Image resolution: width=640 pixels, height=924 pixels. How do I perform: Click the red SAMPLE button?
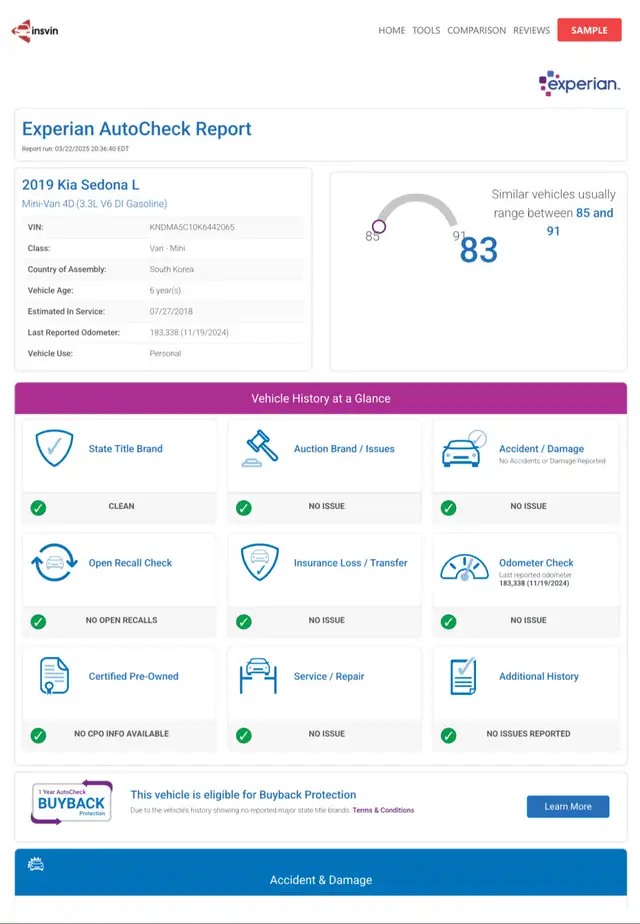[x=589, y=30]
